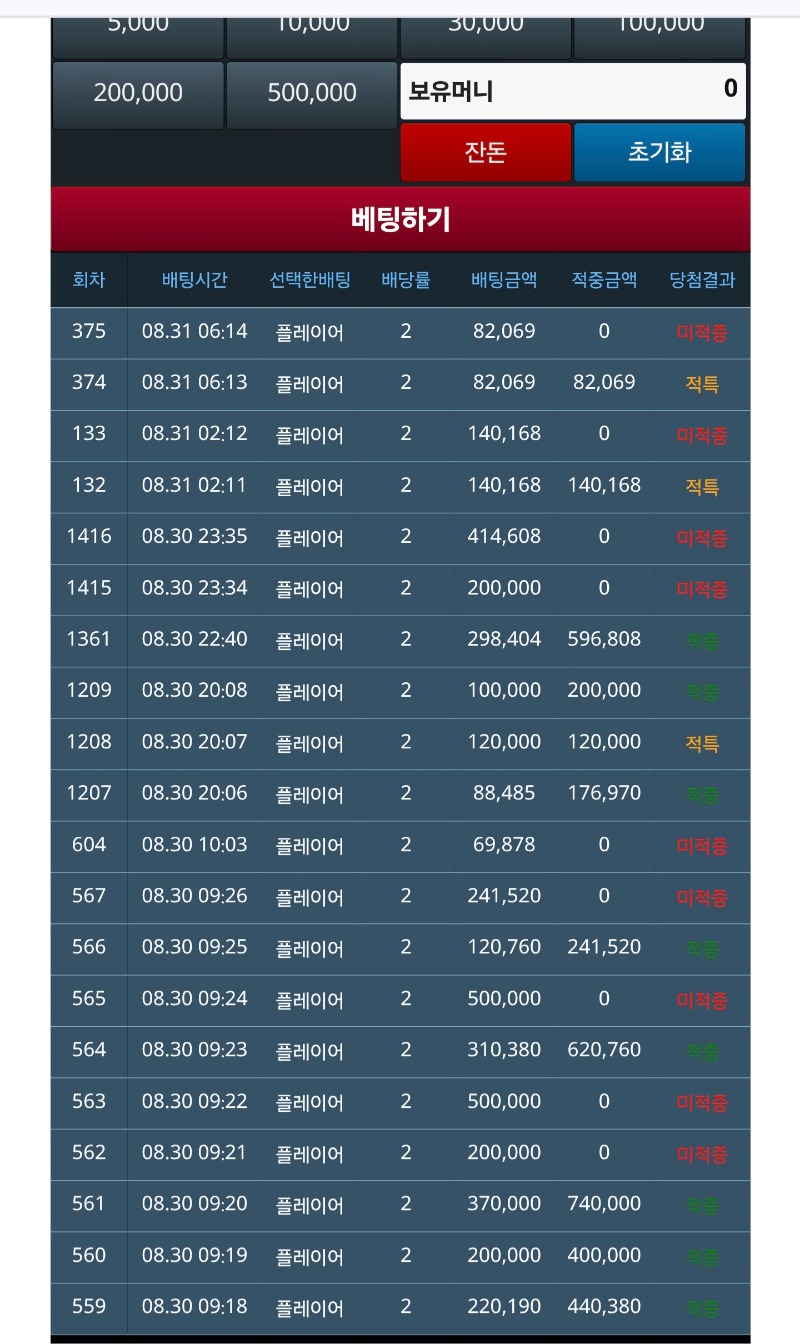Click bet amount 120,760
The height and width of the screenshot is (1344, 800).
click(504, 947)
